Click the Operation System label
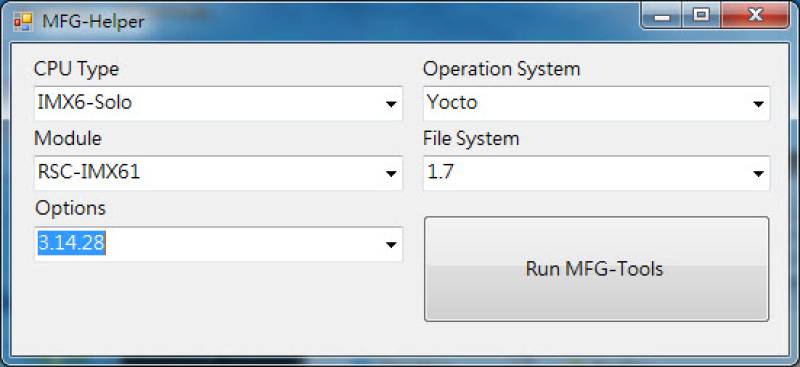This screenshot has height=367, width=800. (502, 69)
